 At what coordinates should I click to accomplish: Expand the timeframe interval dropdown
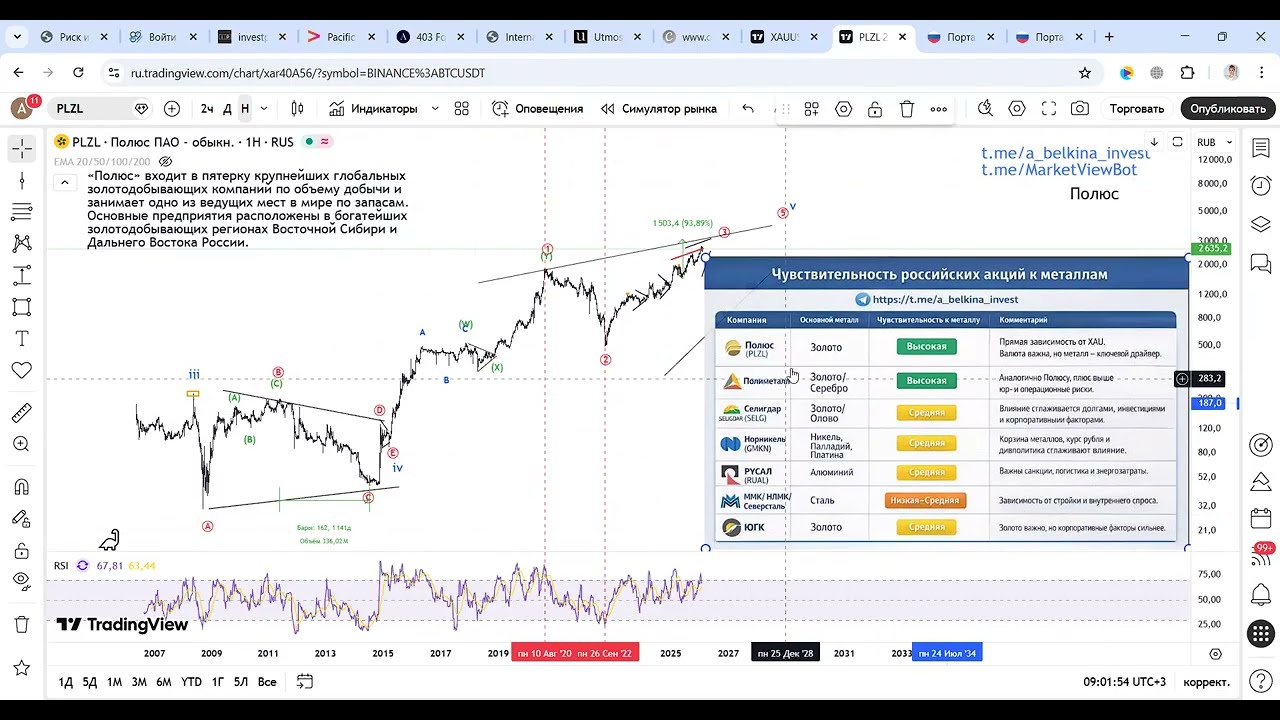(263, 108)
